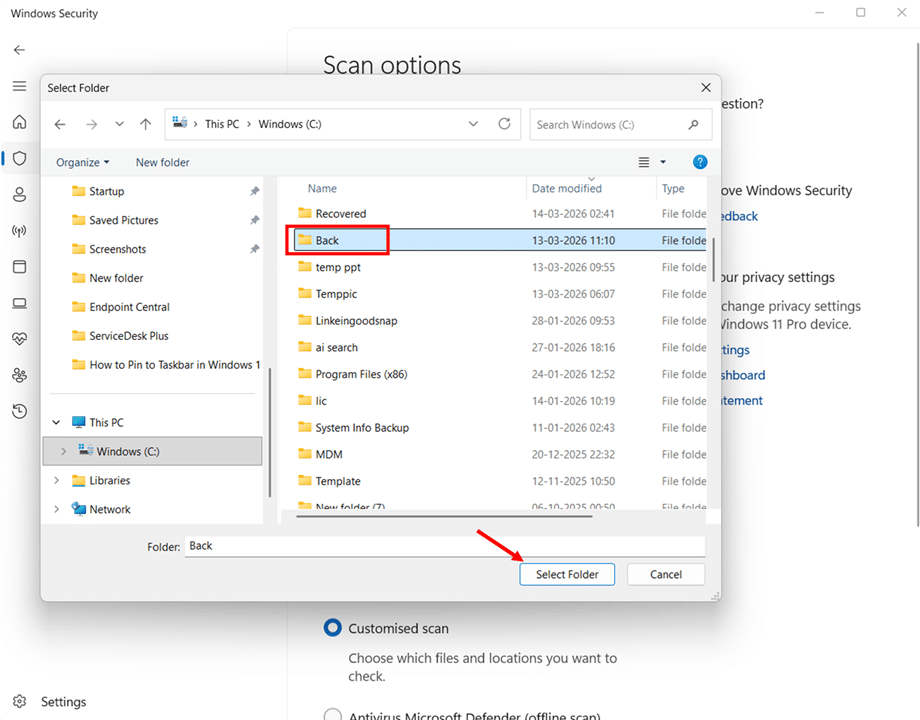The image size is (920, 720).
Task: Cancel the Select Folder dialog
Action: tap(666, 574)
